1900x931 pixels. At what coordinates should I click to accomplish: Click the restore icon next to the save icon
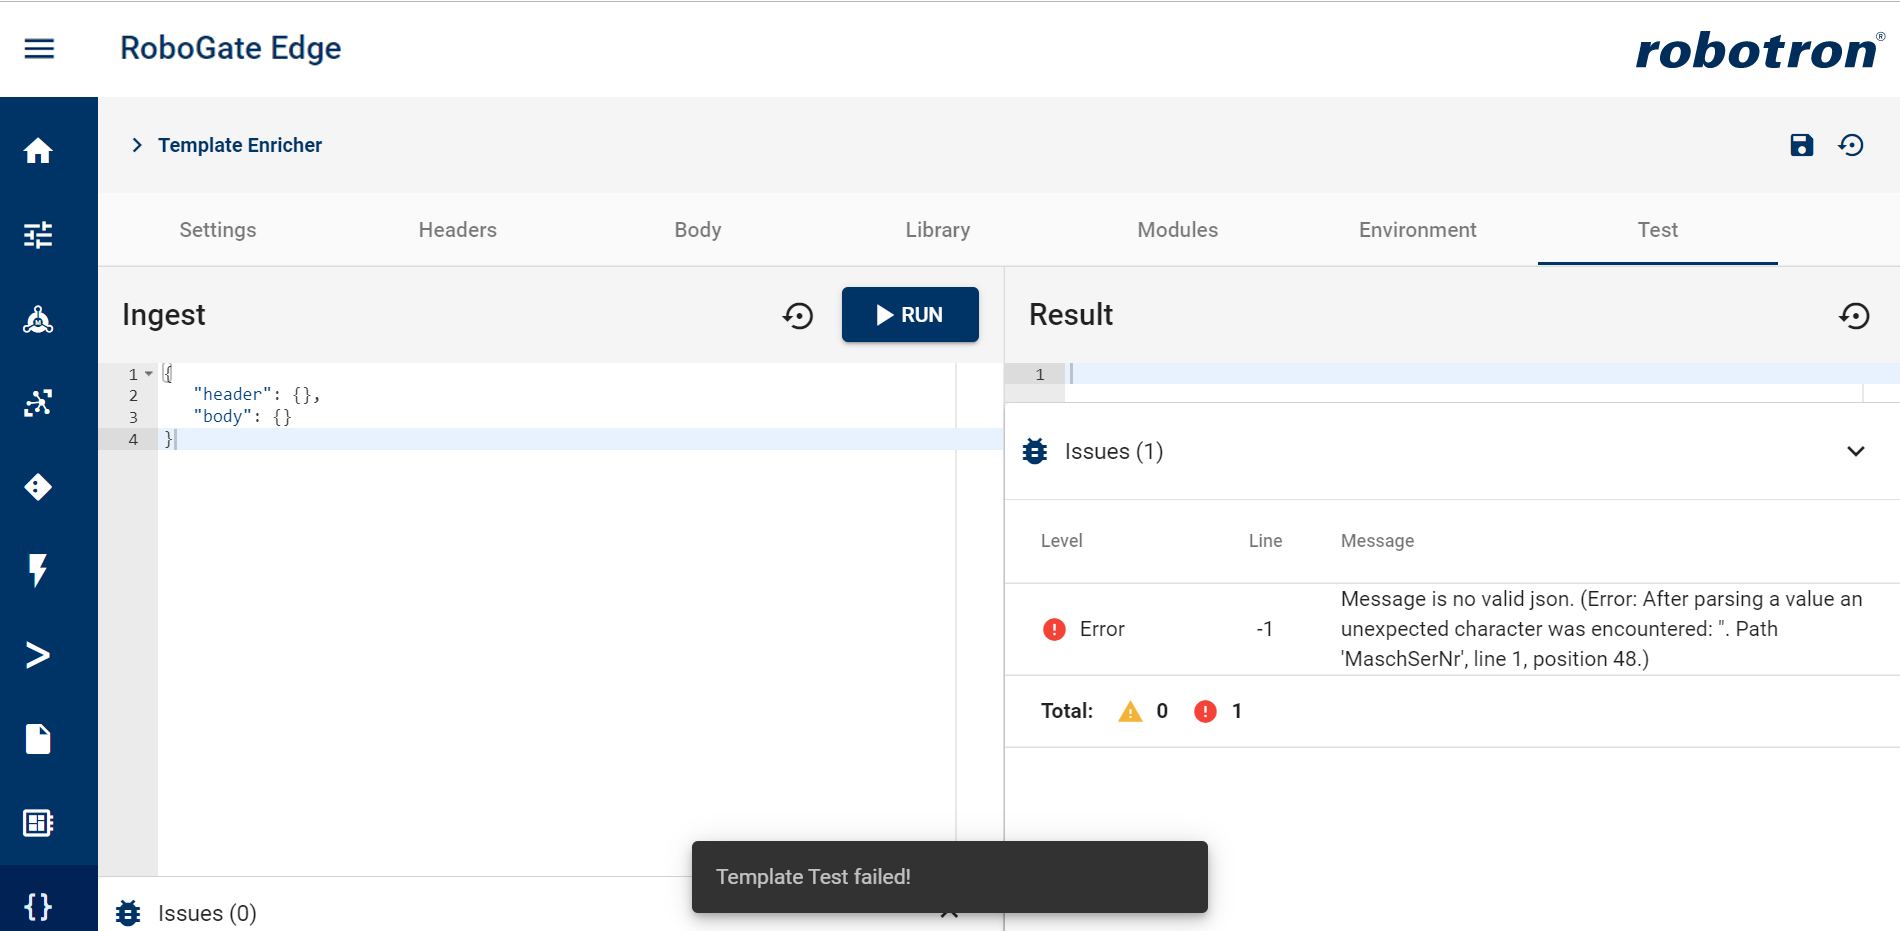tap(1851, 145)
